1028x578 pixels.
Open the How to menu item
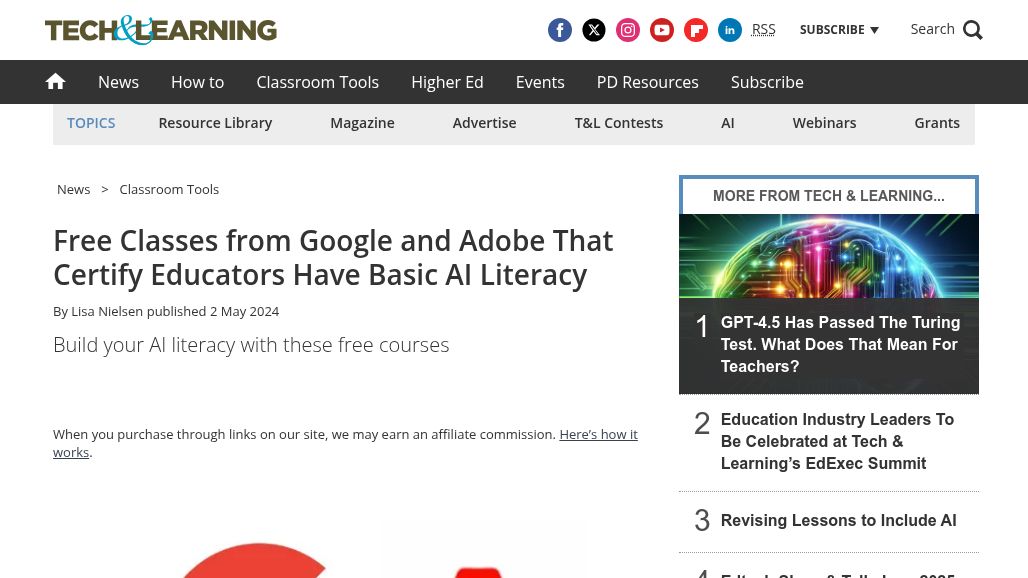197,82
